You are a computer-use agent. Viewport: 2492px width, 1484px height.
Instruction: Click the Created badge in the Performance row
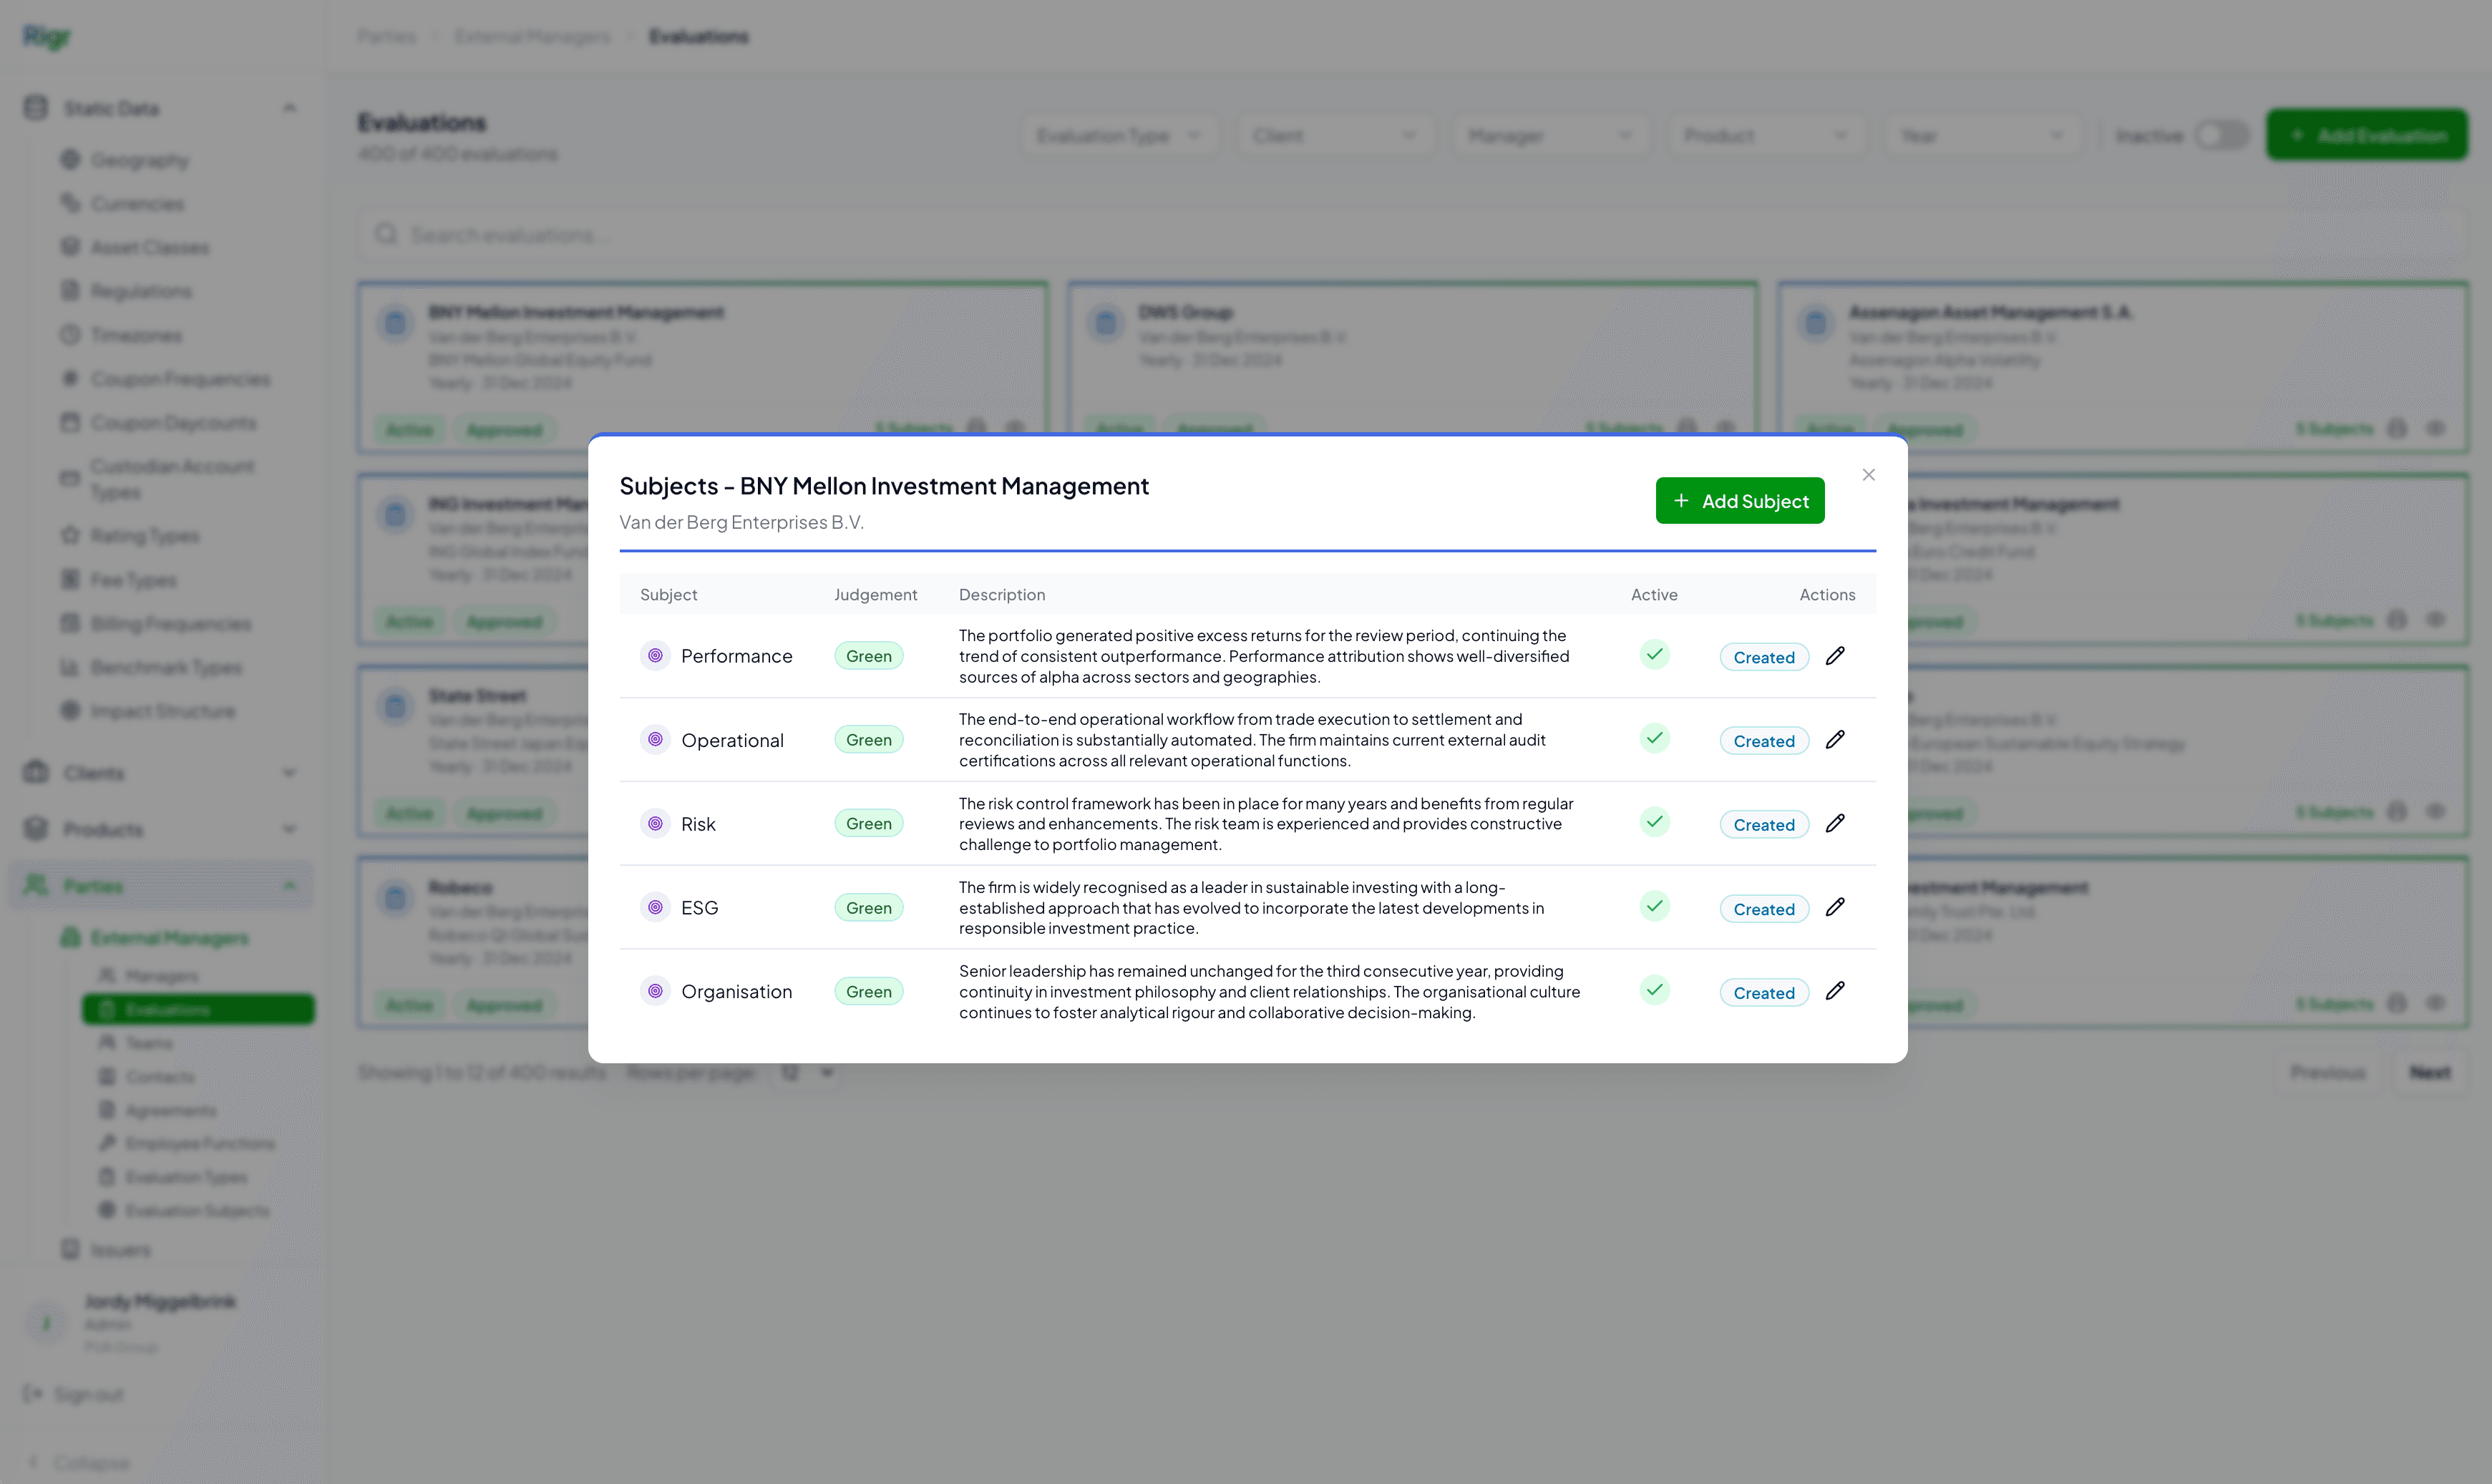click(1763, 657)
